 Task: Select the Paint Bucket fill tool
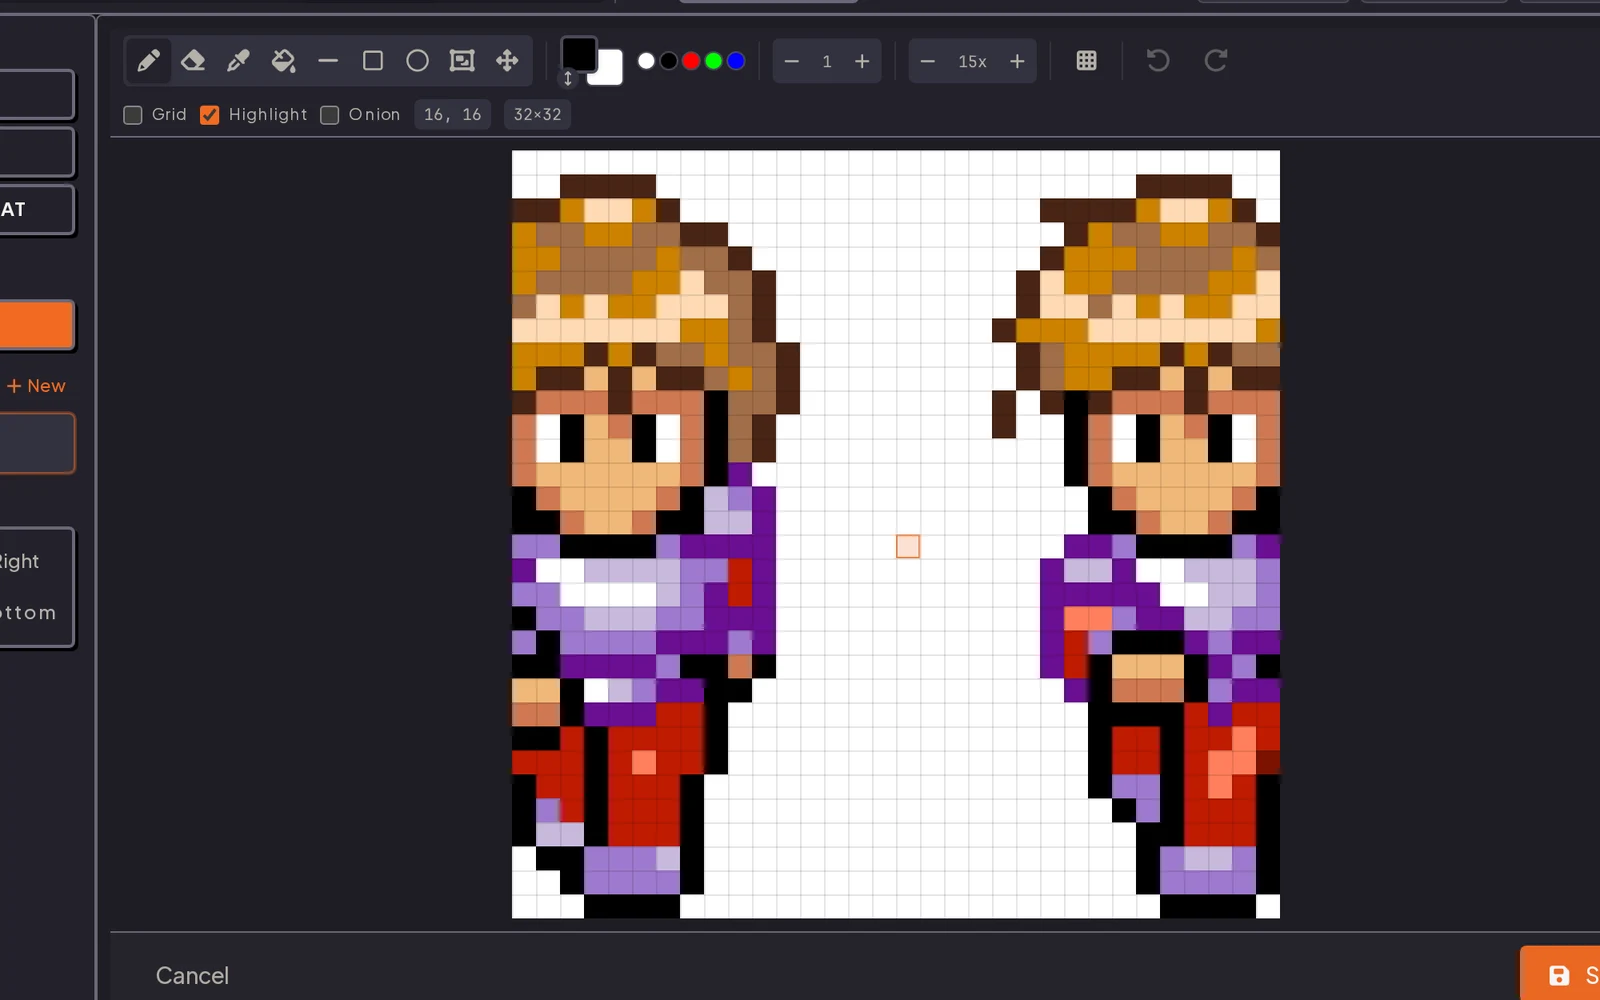[283, 61]
